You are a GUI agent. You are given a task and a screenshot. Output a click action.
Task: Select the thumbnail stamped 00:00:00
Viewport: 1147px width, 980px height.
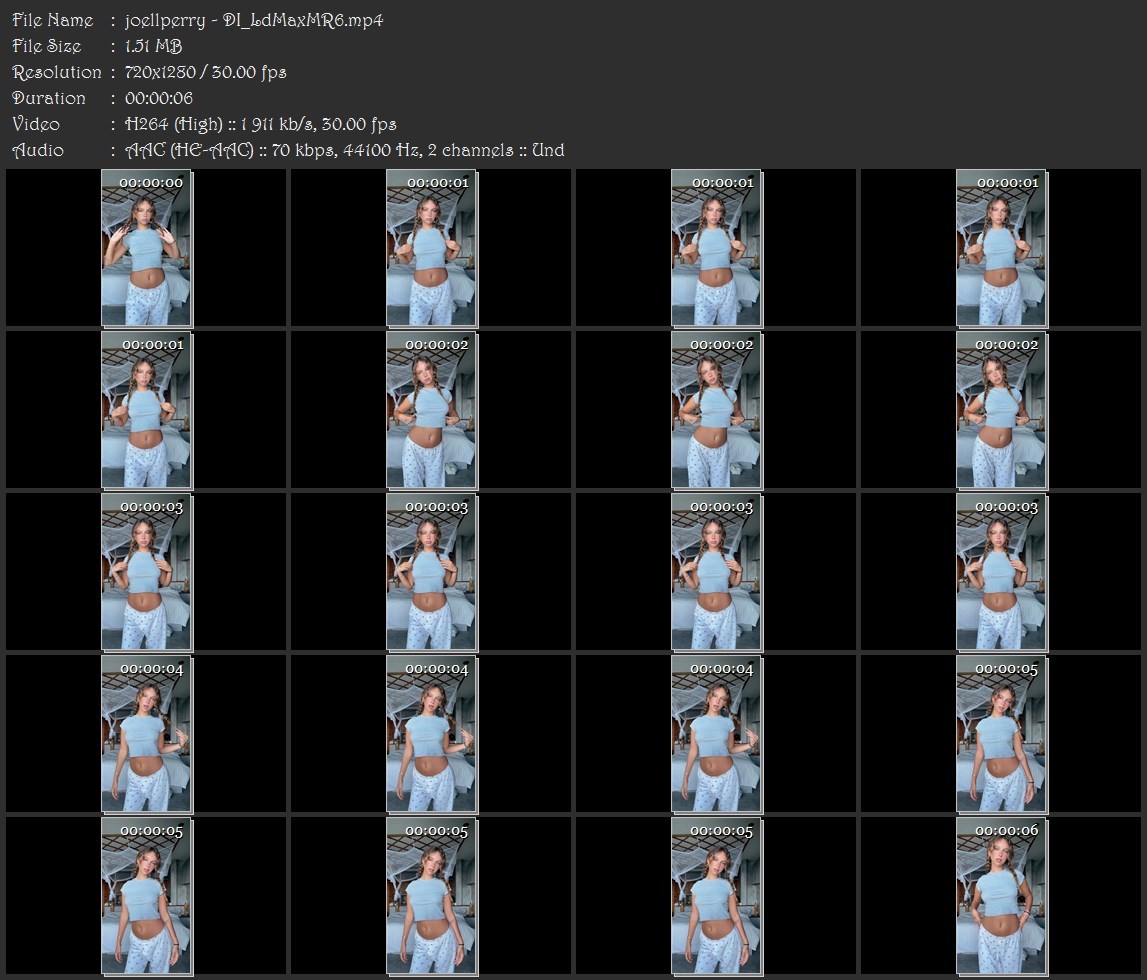tap(146, 248)
